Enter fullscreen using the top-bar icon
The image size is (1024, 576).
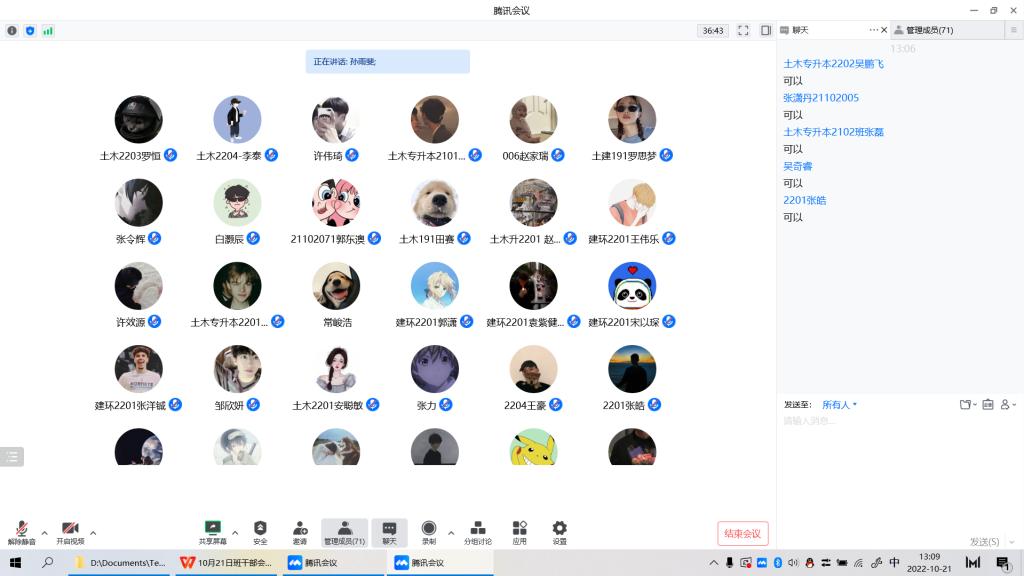(743, 31)
